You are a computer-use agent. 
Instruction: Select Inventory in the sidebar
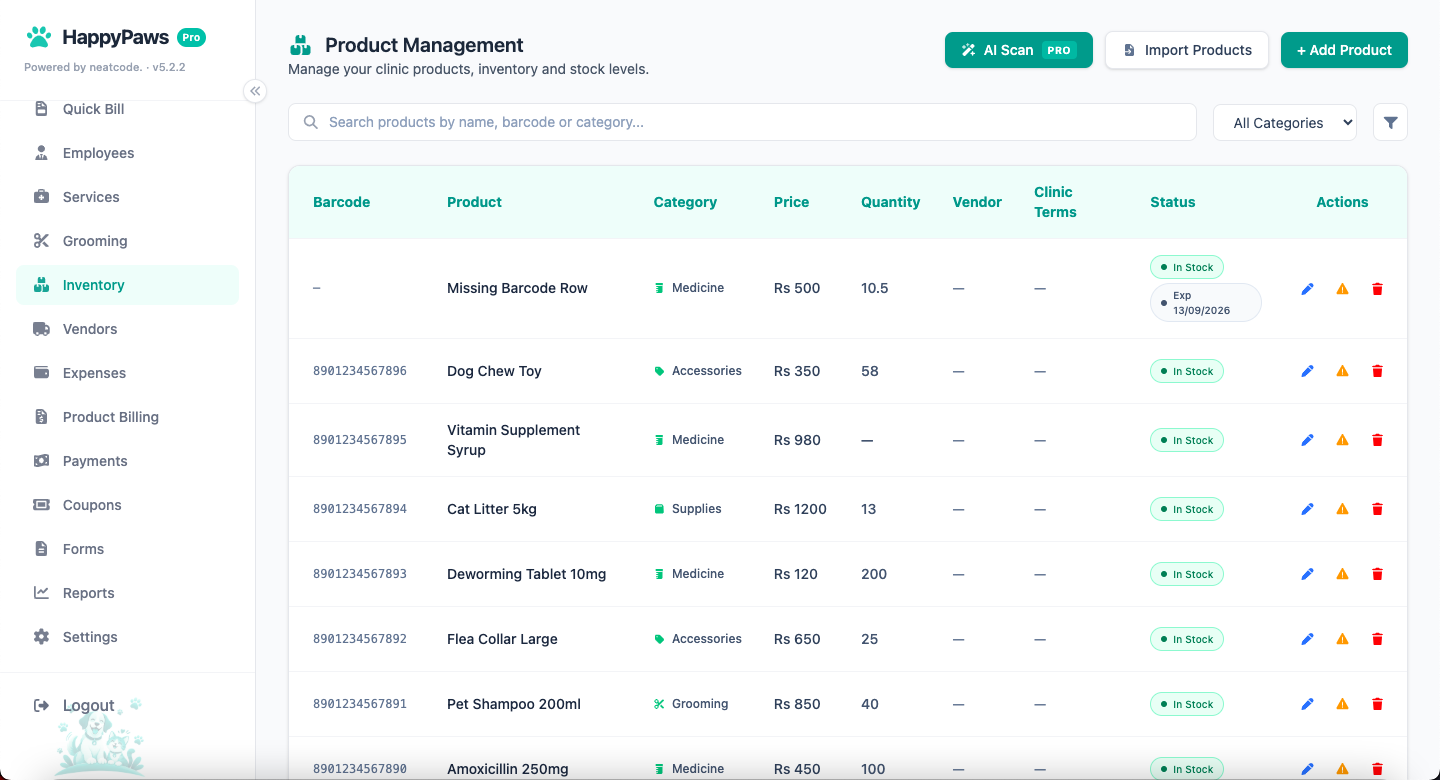(128, 285)
